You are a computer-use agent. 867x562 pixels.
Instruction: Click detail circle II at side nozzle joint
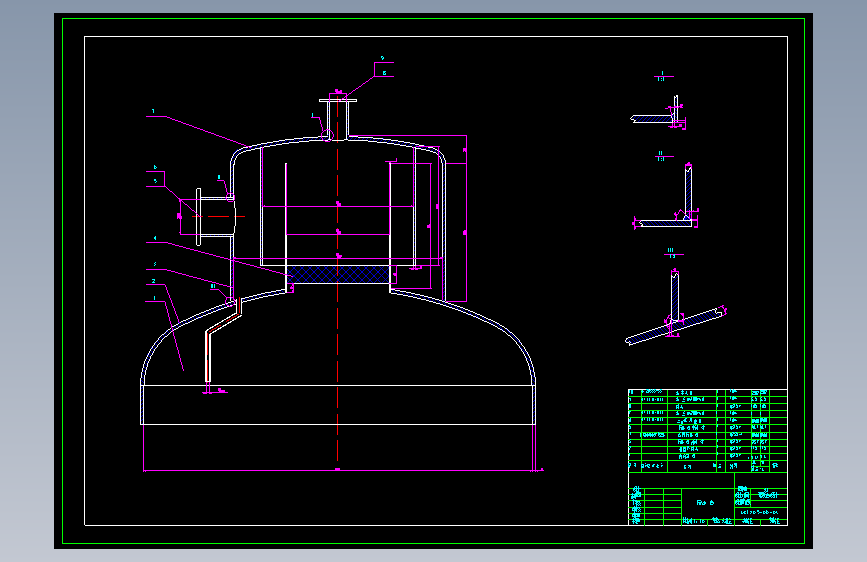click(x=231, y=197)
